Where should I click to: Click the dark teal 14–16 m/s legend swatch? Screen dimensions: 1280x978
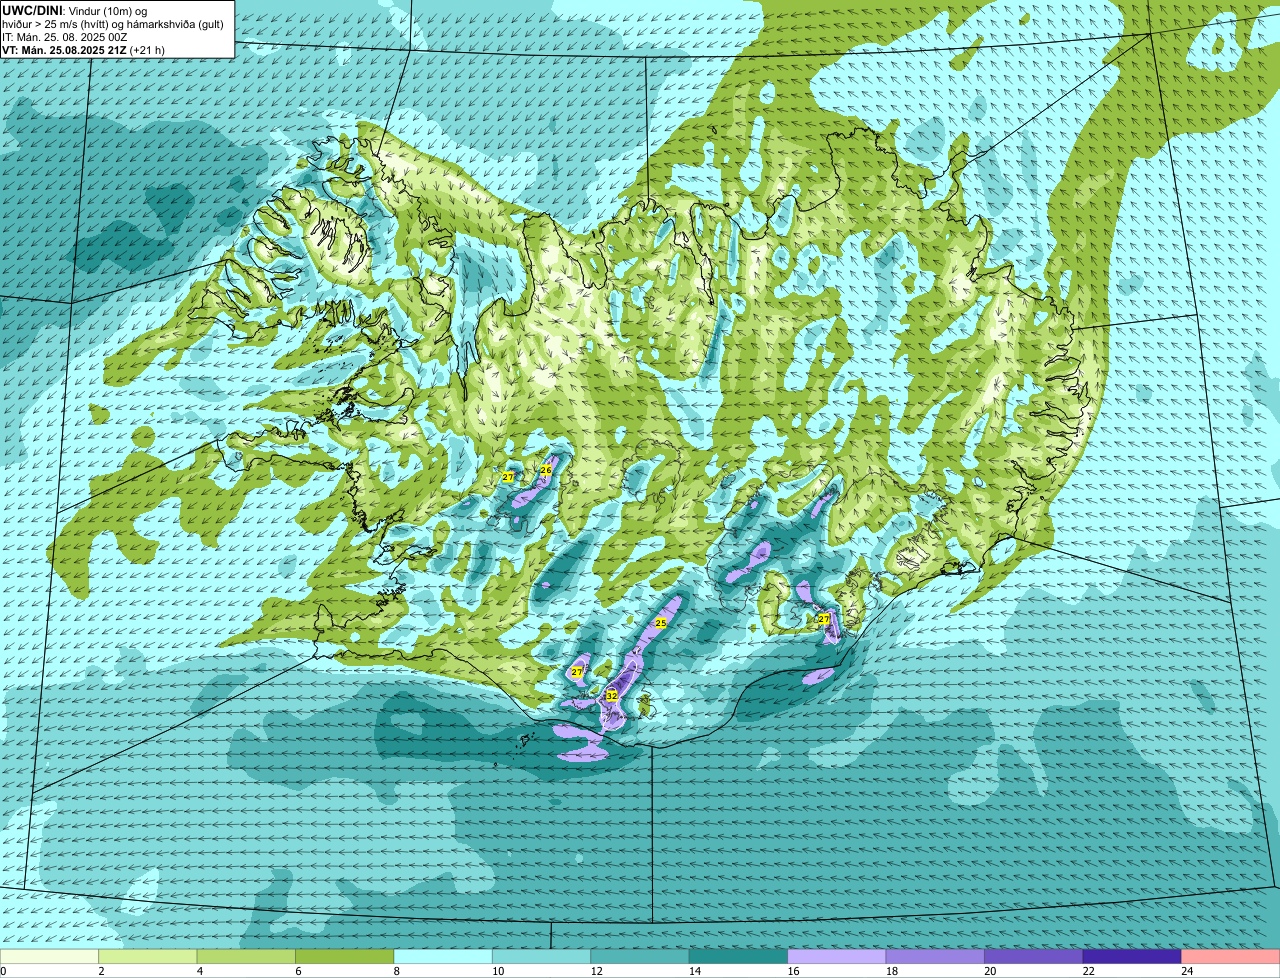point(739,957)
